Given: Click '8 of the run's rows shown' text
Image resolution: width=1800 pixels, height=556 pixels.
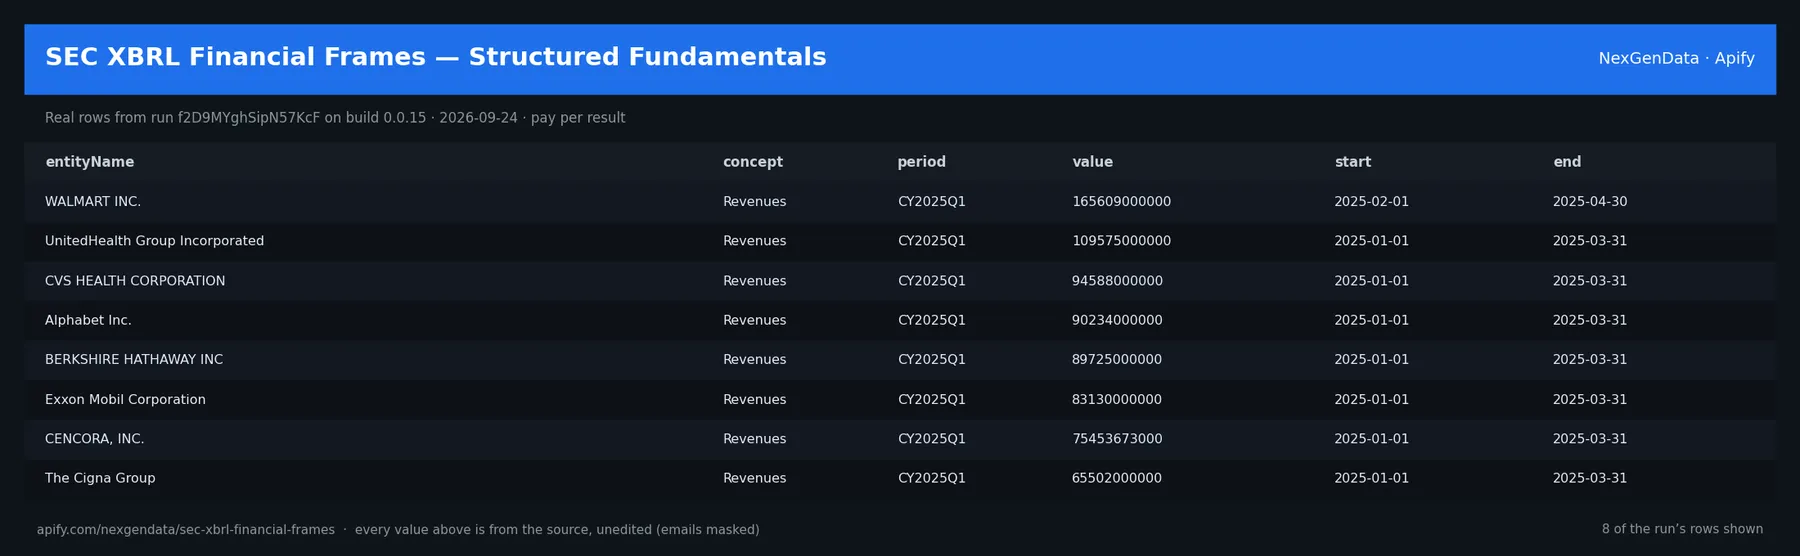Looking at the screenshot, I should pyautogui.click(x=1682, y=530).
